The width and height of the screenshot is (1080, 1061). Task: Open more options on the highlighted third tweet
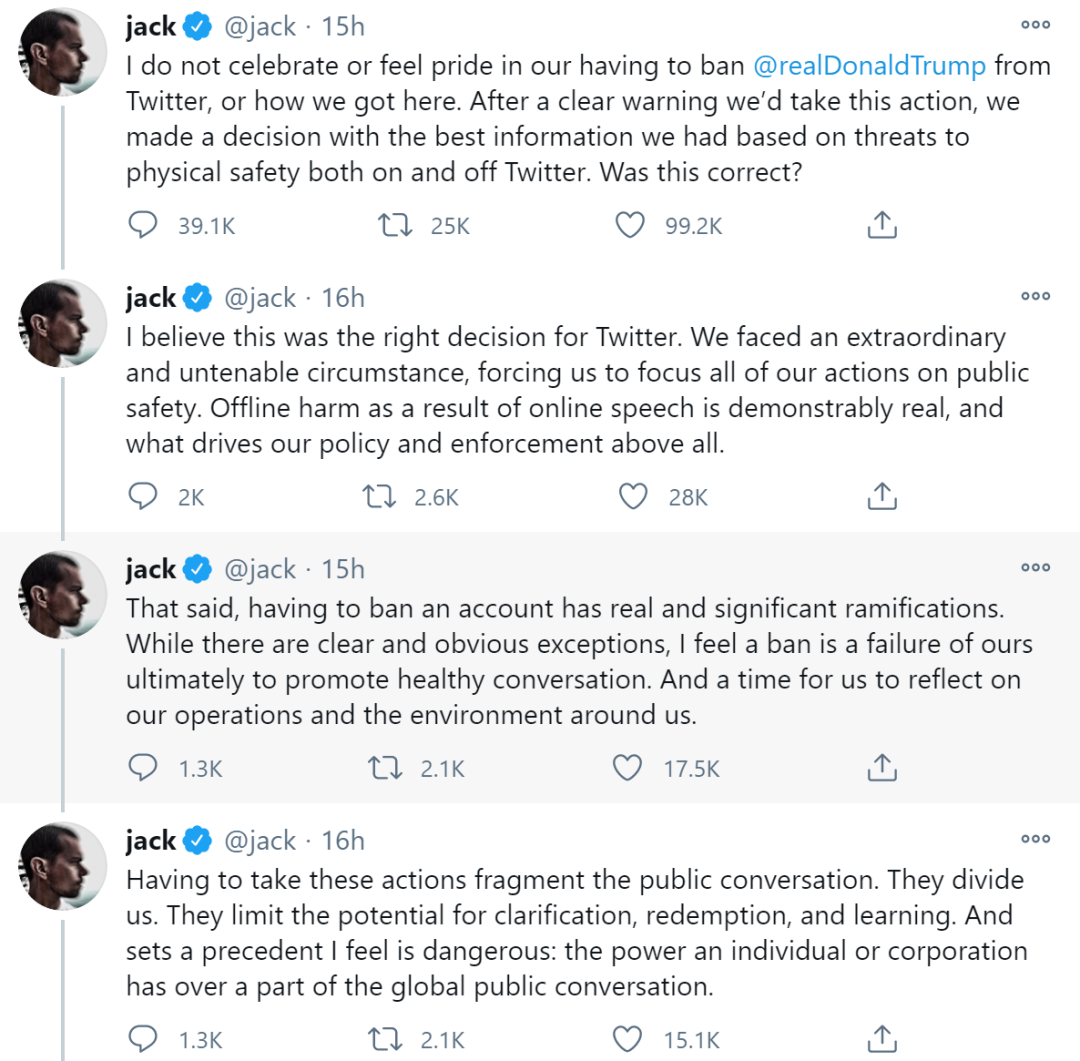click(x=1035, y=567)
